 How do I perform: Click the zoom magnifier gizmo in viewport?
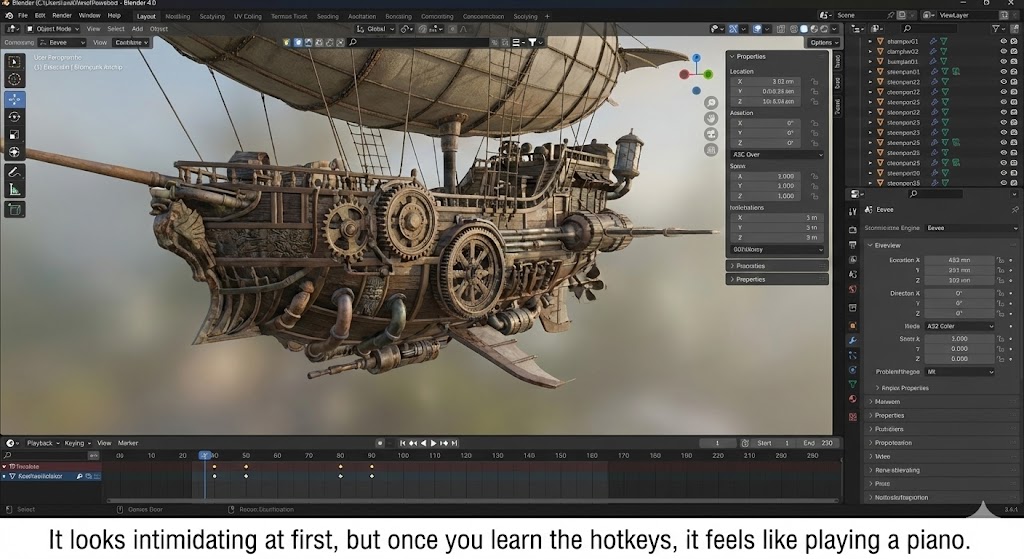pyautogui.click(x=711, y=103)
